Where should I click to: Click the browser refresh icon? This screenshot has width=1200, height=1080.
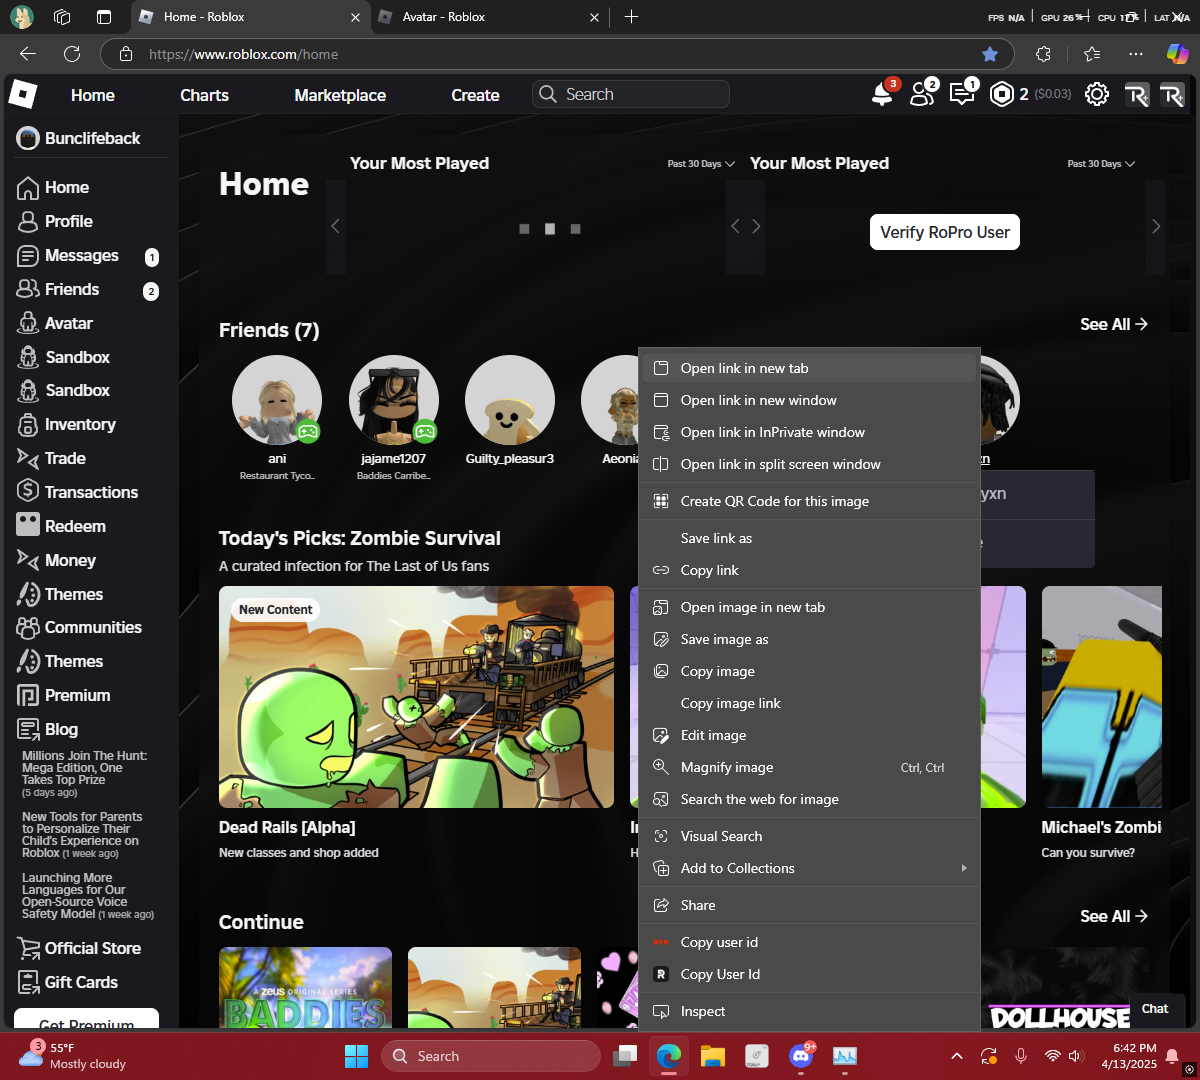[x=72, y=54]
